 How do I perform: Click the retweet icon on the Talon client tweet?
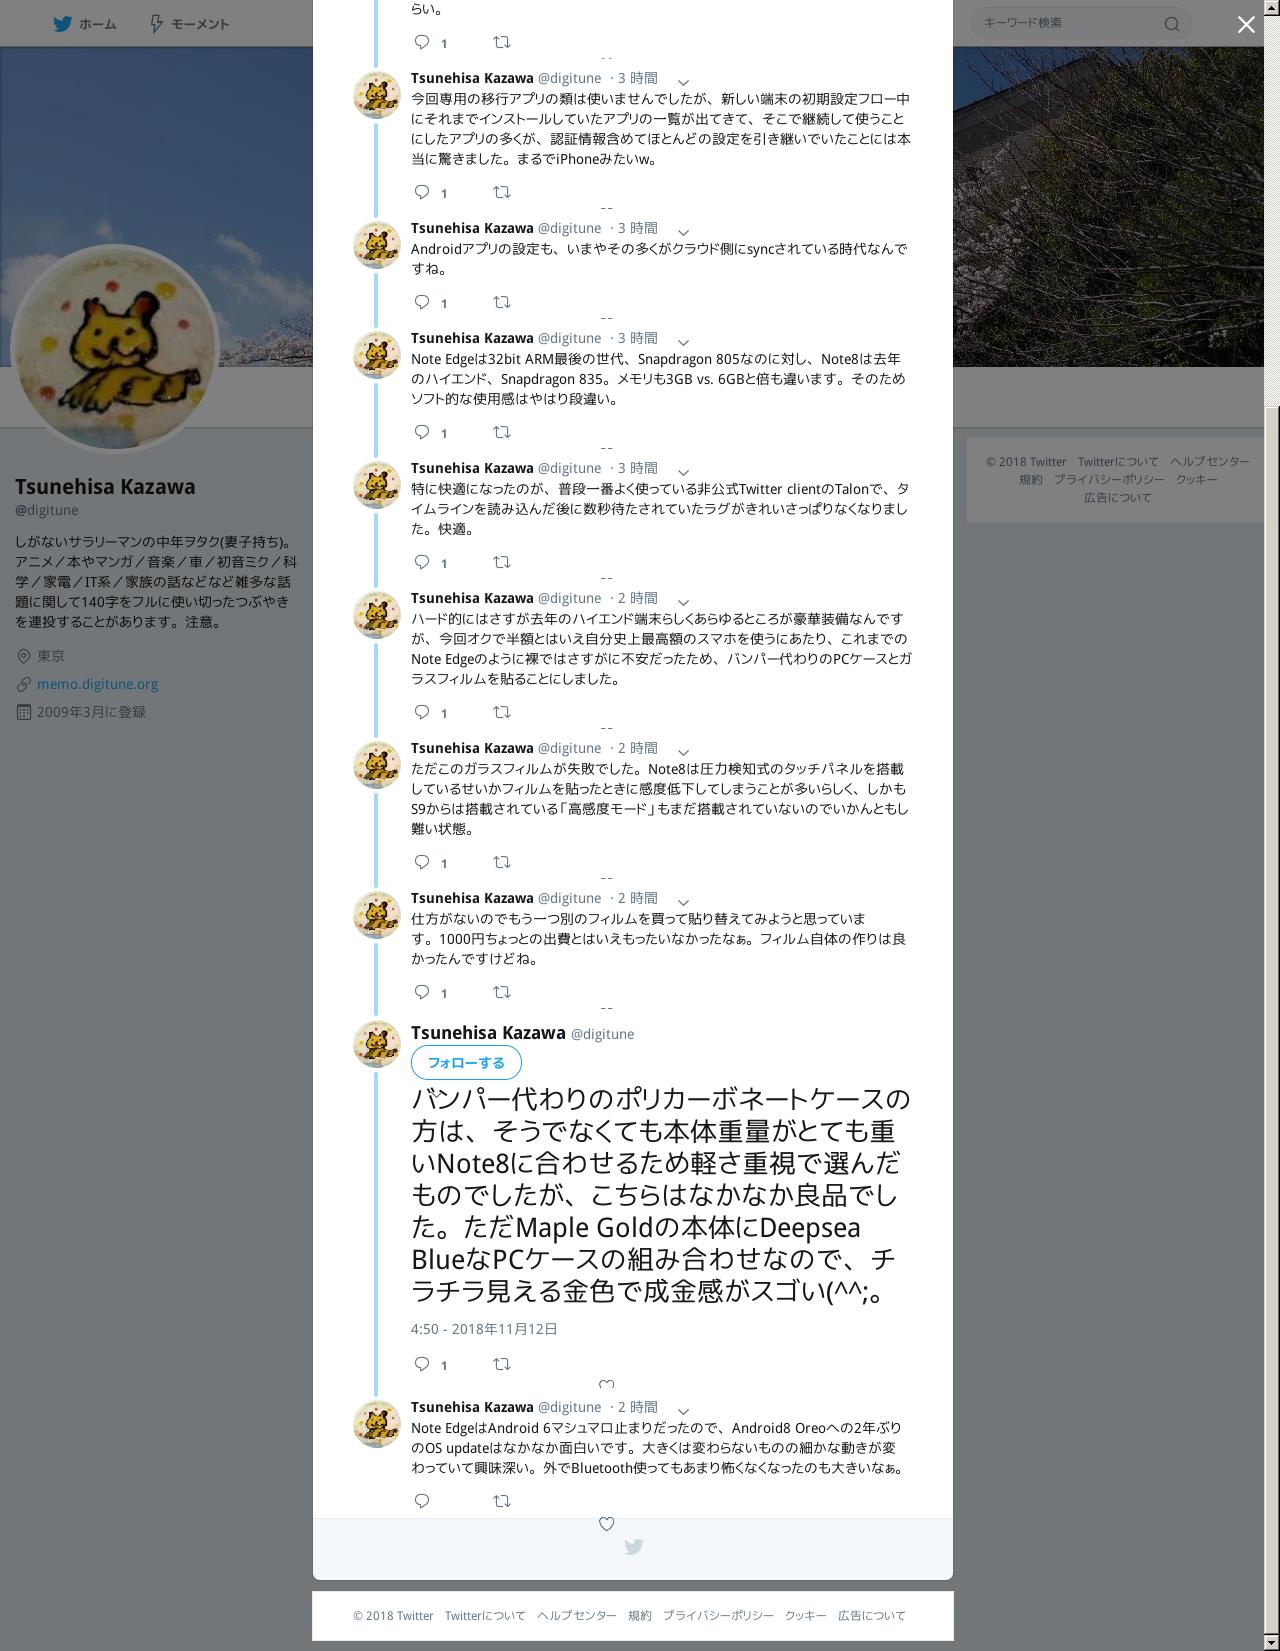(x=502, y=562)
